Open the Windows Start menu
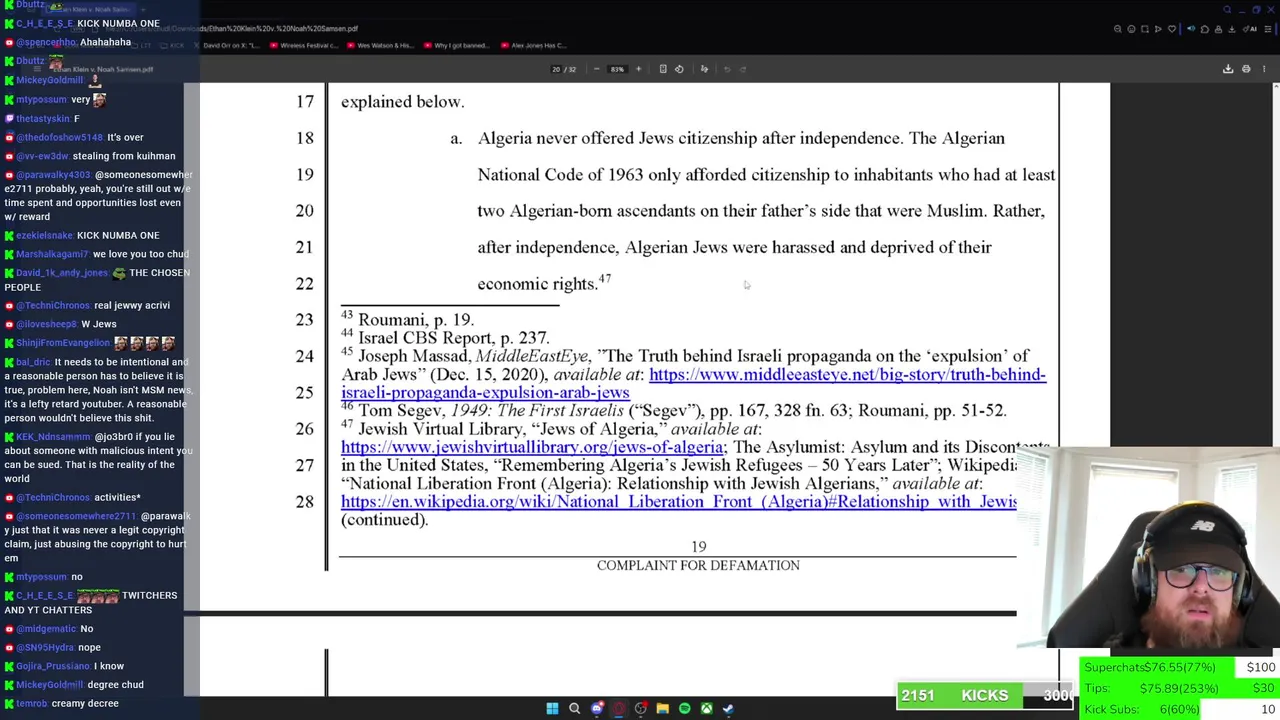This screenshot has height=720, width=1280. 552,708
